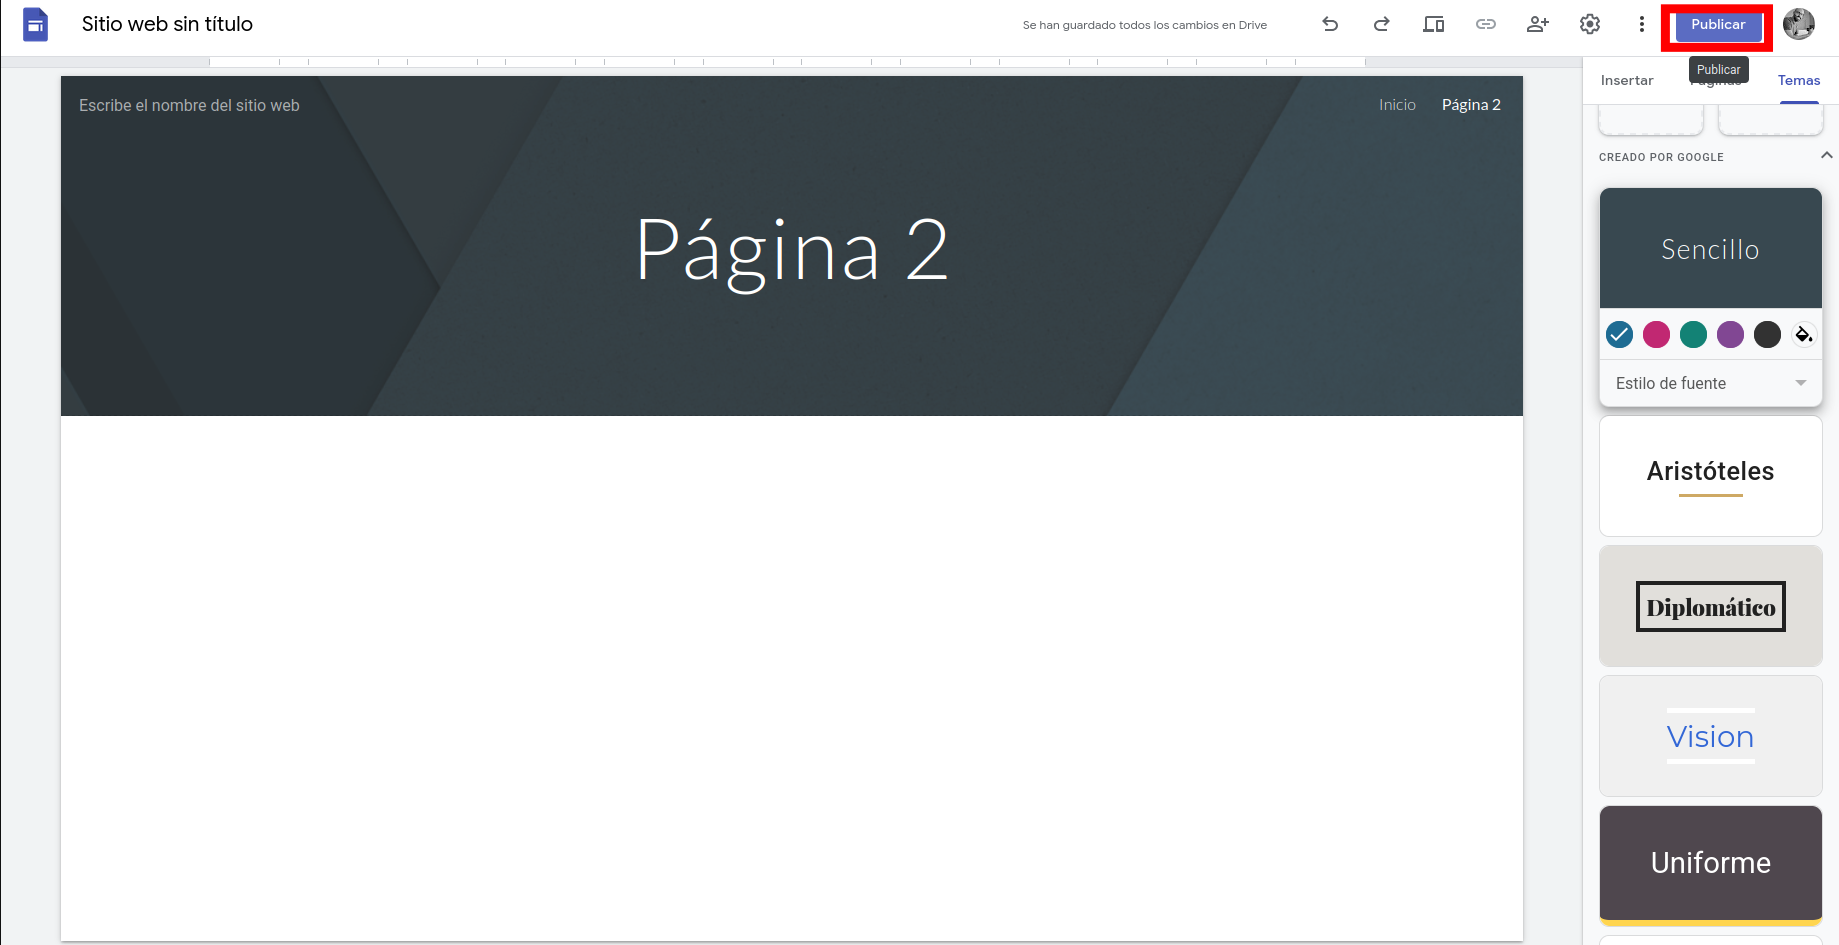Open share with others icon
This screenshot has height=945, width=1839.
tap(1538, 24)
